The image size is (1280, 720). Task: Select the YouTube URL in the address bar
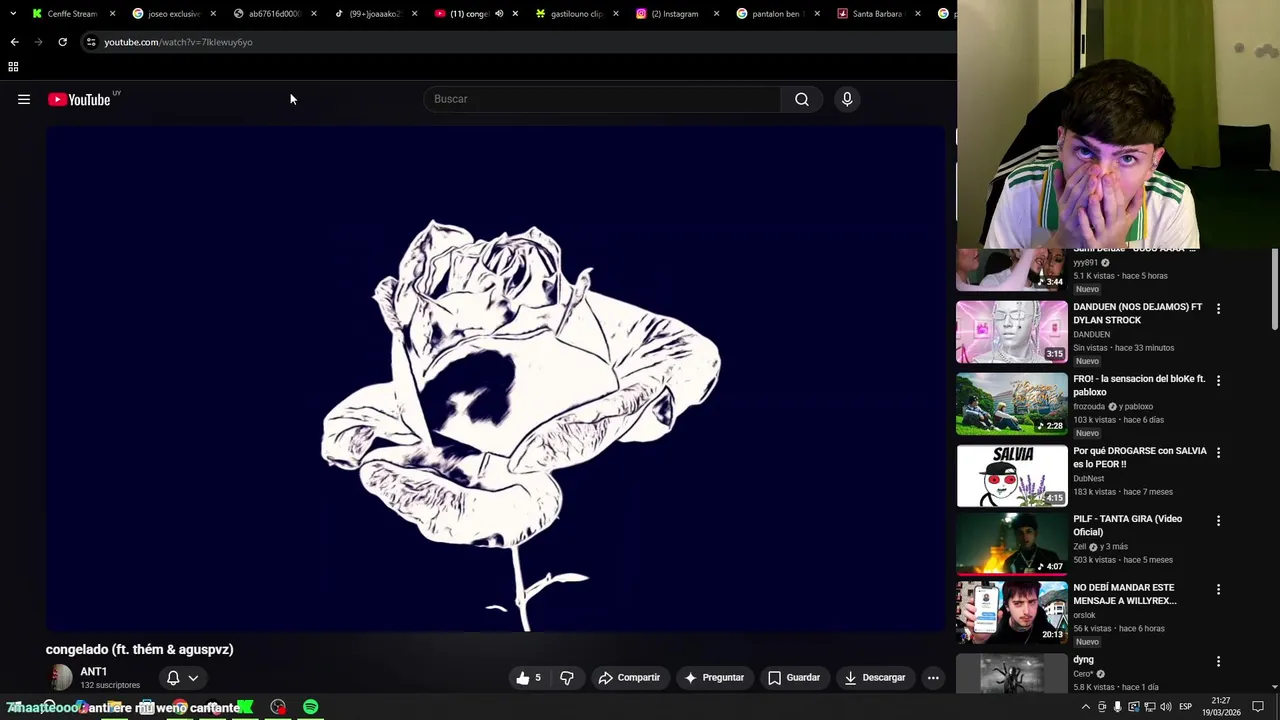tap(178, 42)
